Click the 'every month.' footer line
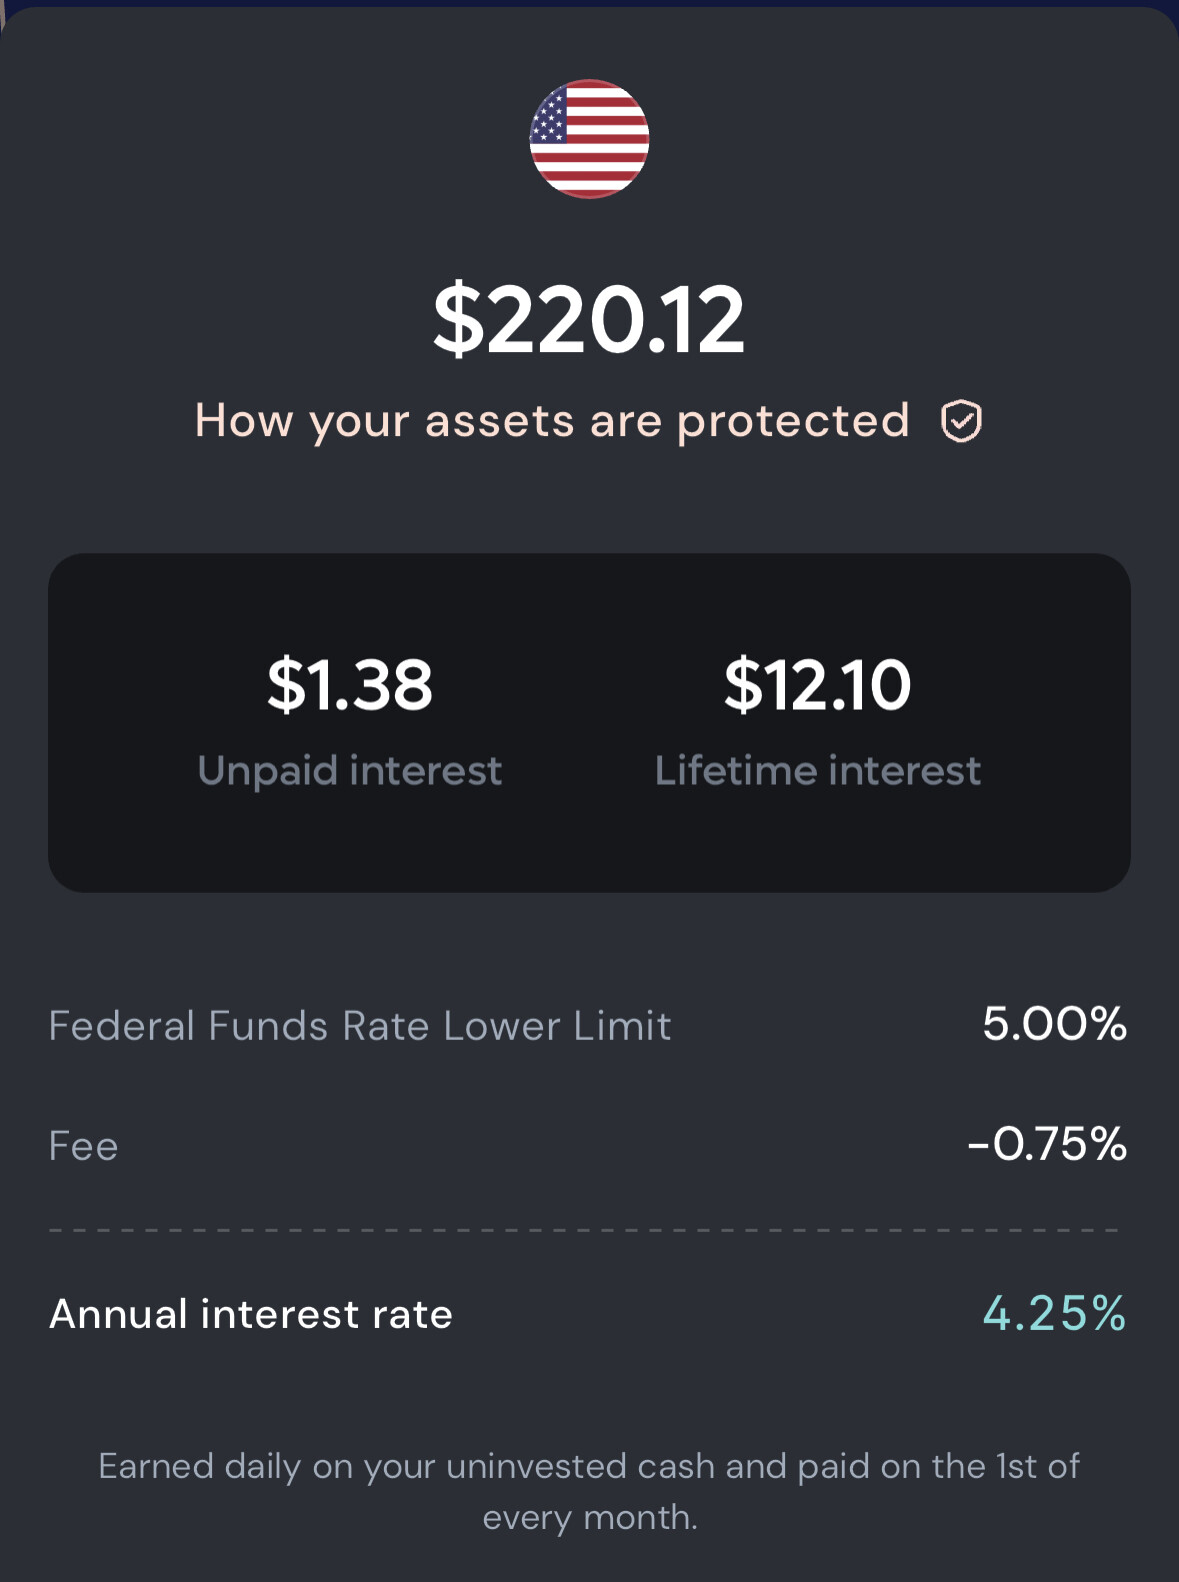 (x=590, y=1517)
